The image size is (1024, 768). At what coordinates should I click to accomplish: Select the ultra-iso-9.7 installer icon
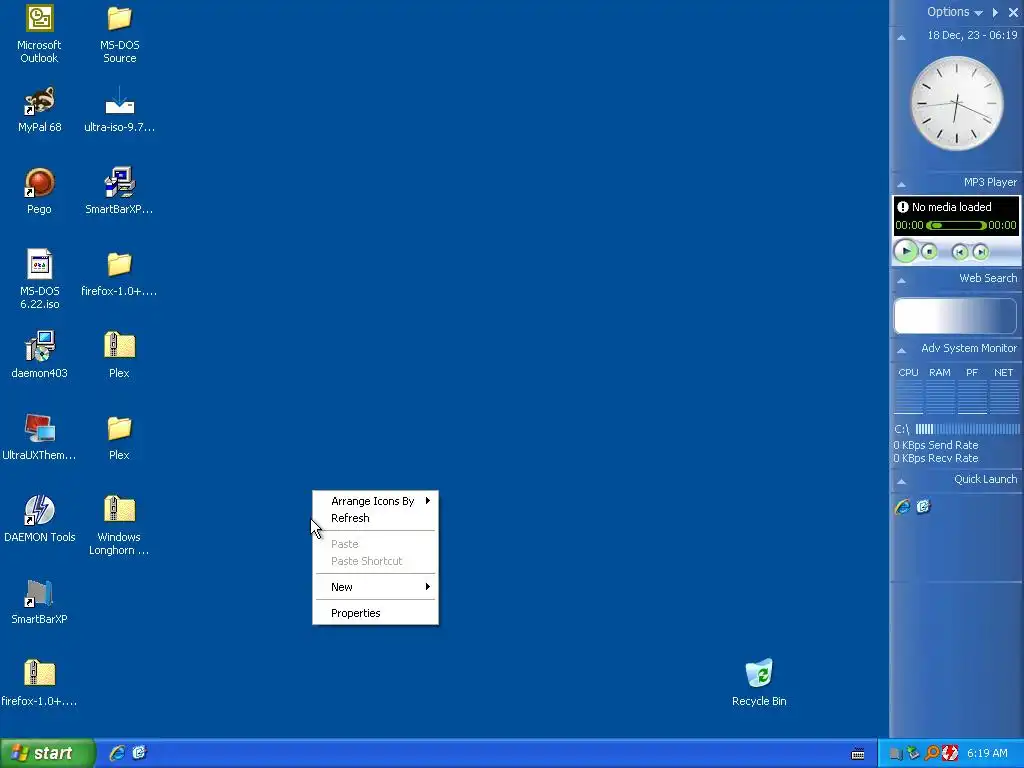coord(120,101)
